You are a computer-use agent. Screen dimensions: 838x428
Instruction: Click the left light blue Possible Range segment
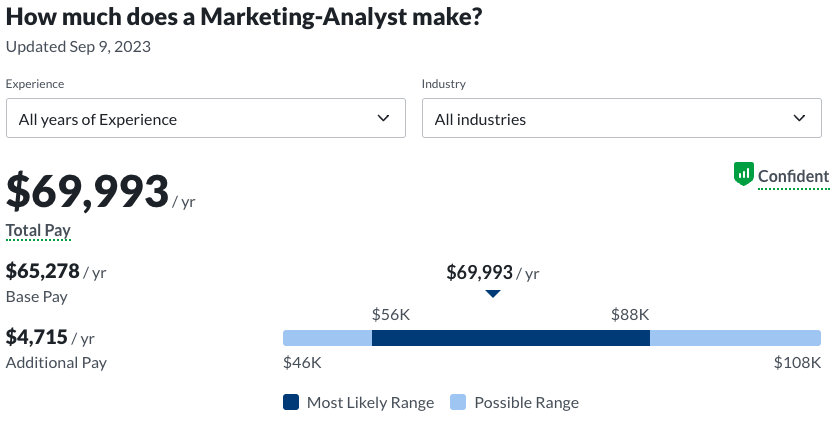pyautogui.click(x=327, y=338)
